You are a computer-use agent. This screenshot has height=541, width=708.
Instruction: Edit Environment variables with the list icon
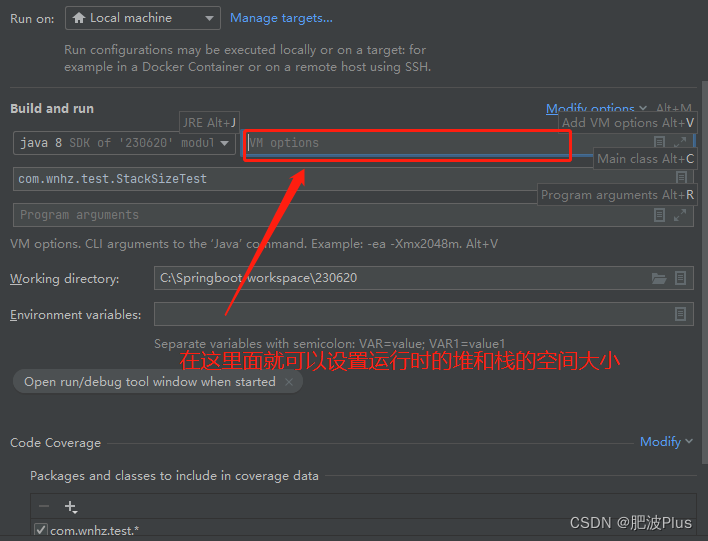click(x=680, y=314)
